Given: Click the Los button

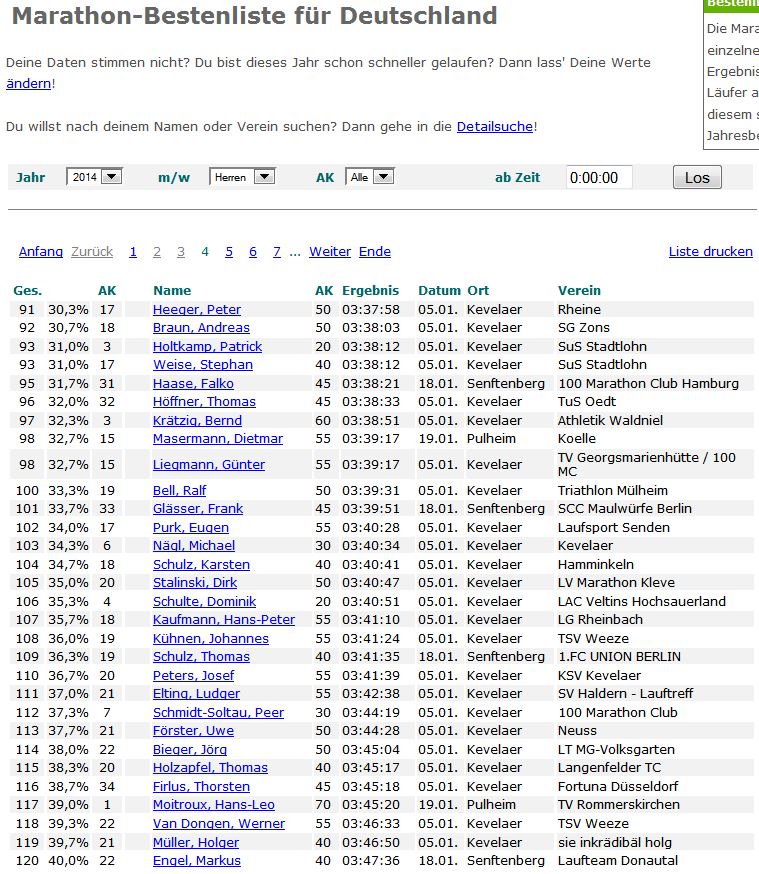Looking at the screenshot, I should click(x=697, y=177).
